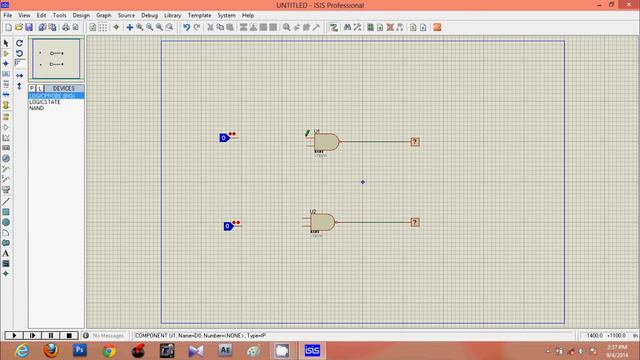
Task: Pick the 2D text tool
Action: pos(6,253)
